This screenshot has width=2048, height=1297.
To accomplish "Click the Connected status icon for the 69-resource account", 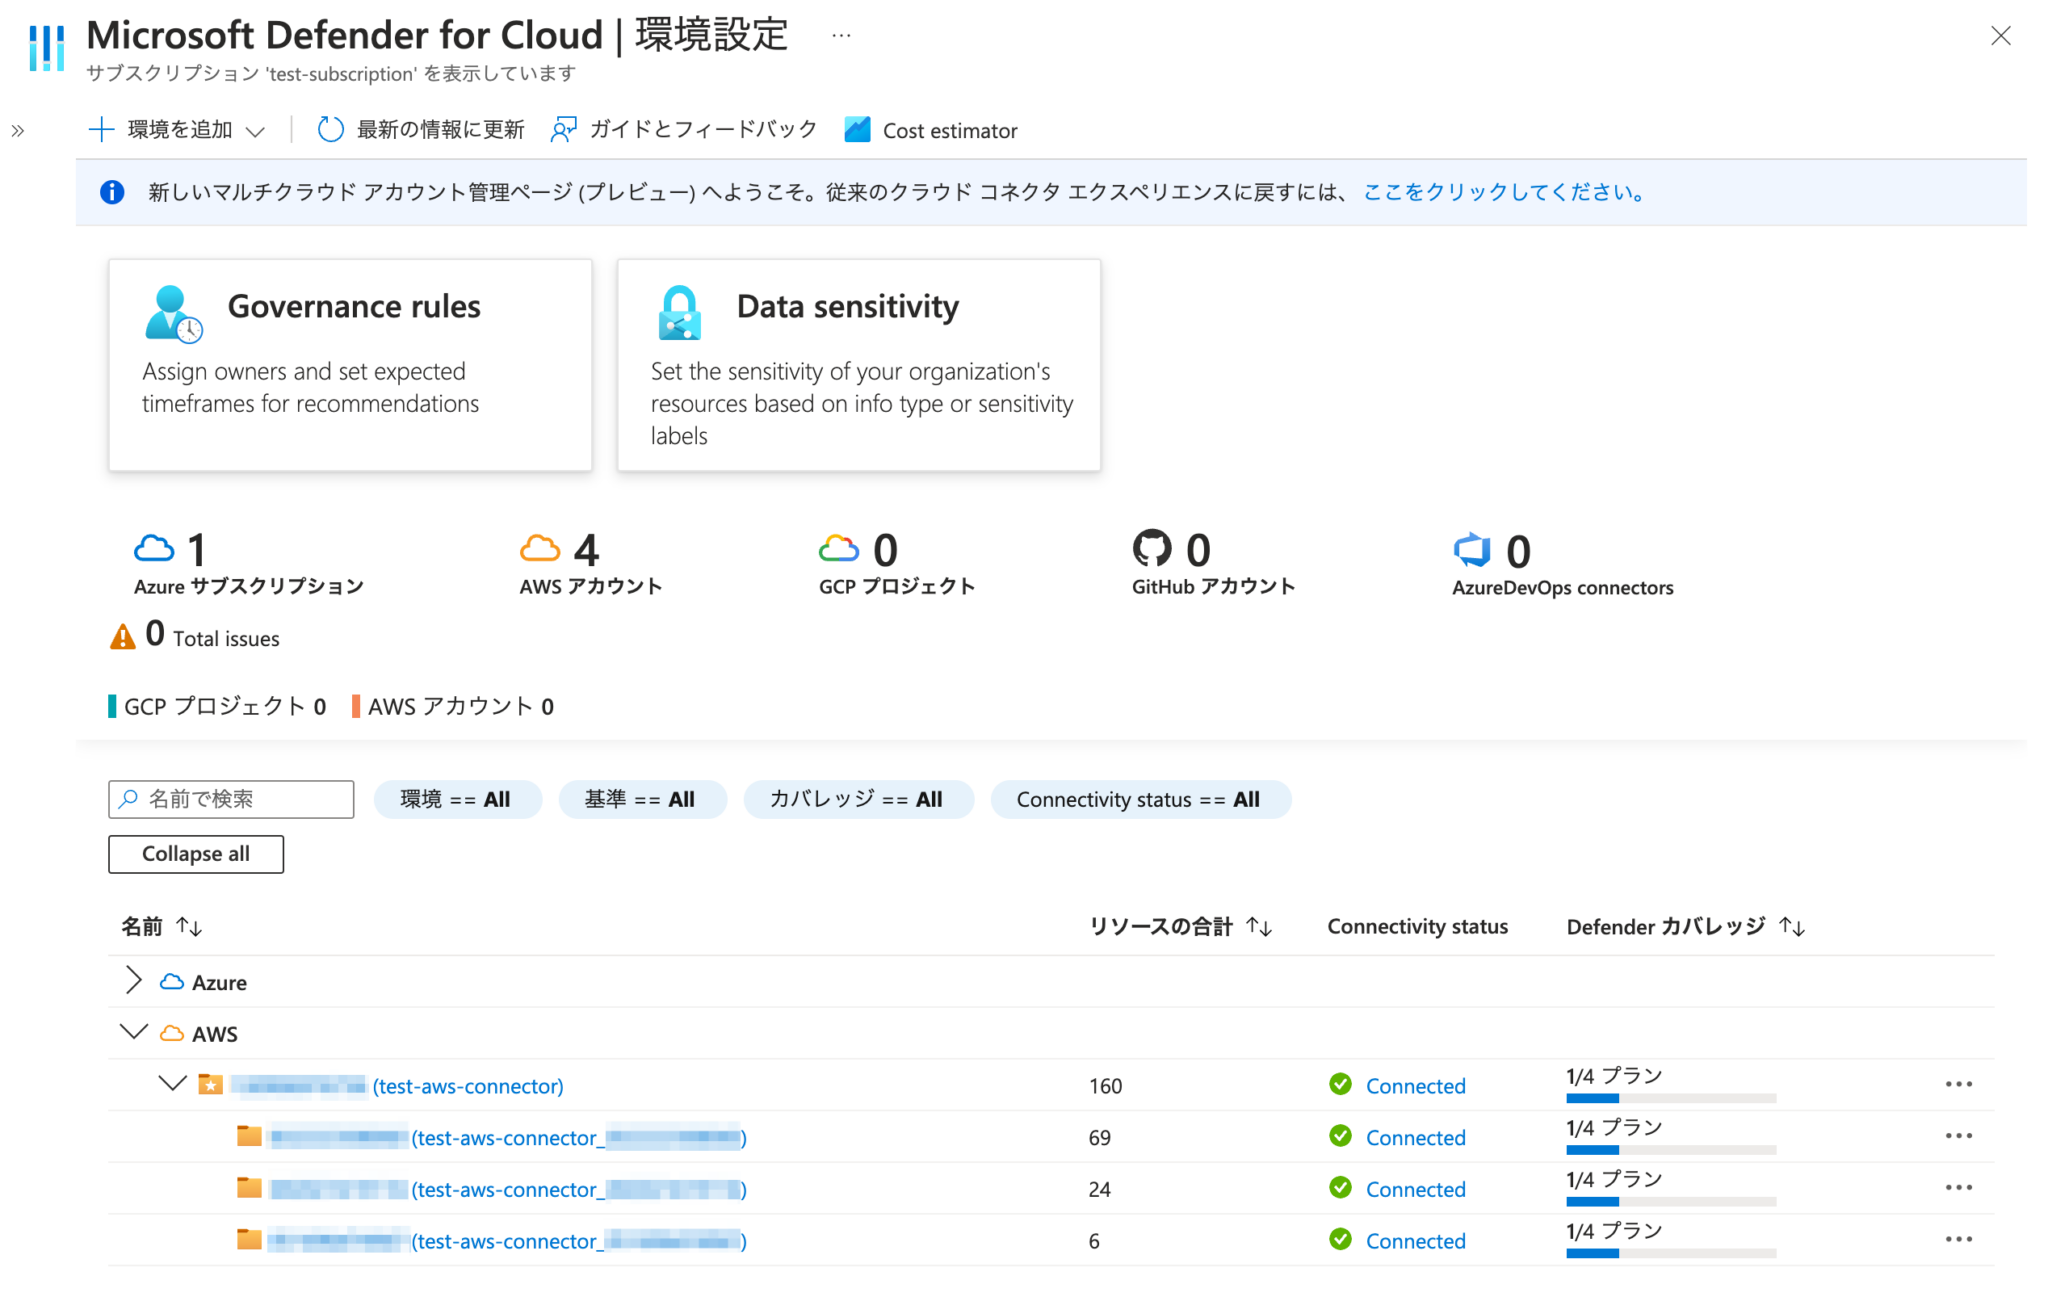I will point(1340,1137).
